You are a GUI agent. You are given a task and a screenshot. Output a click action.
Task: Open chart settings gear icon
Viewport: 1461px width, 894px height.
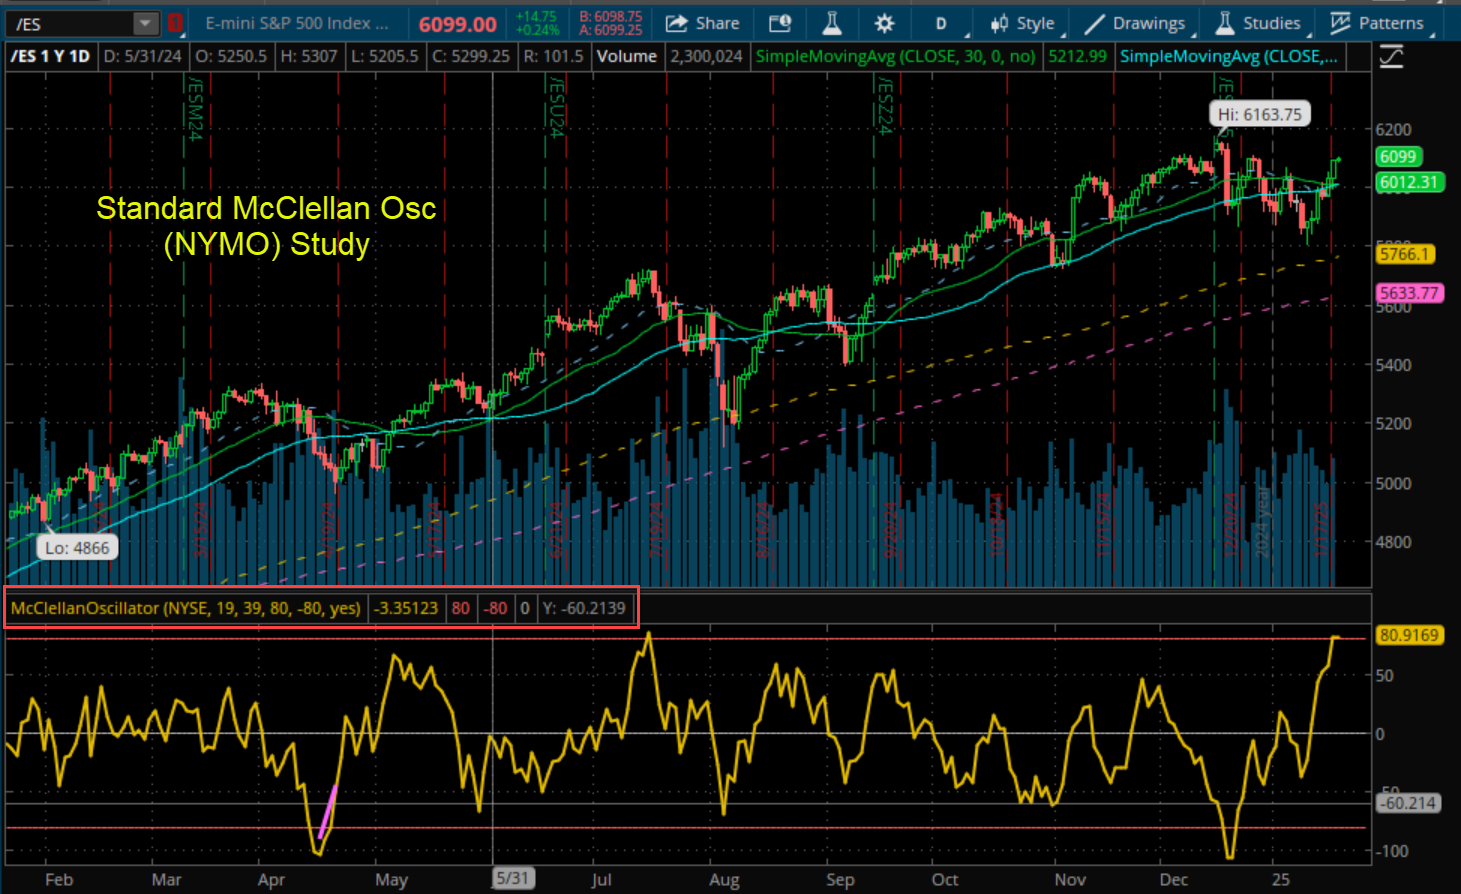pyautogui.click(x=884, y=23)
